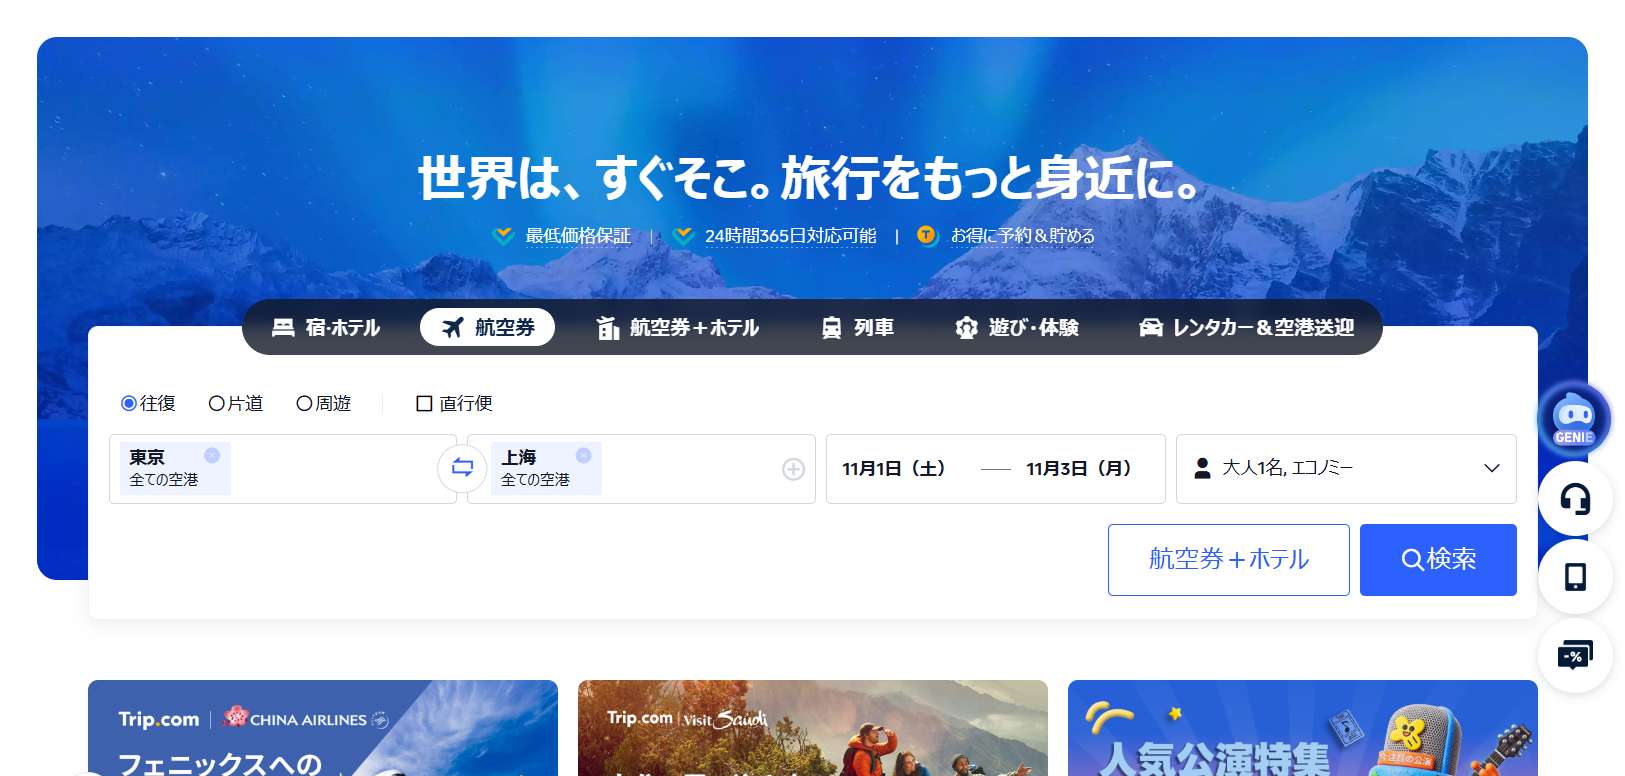The image size is (1625, 776).
Task: Click the 検索 search button
Action: pyautogui.click(x=1438, y=559)
